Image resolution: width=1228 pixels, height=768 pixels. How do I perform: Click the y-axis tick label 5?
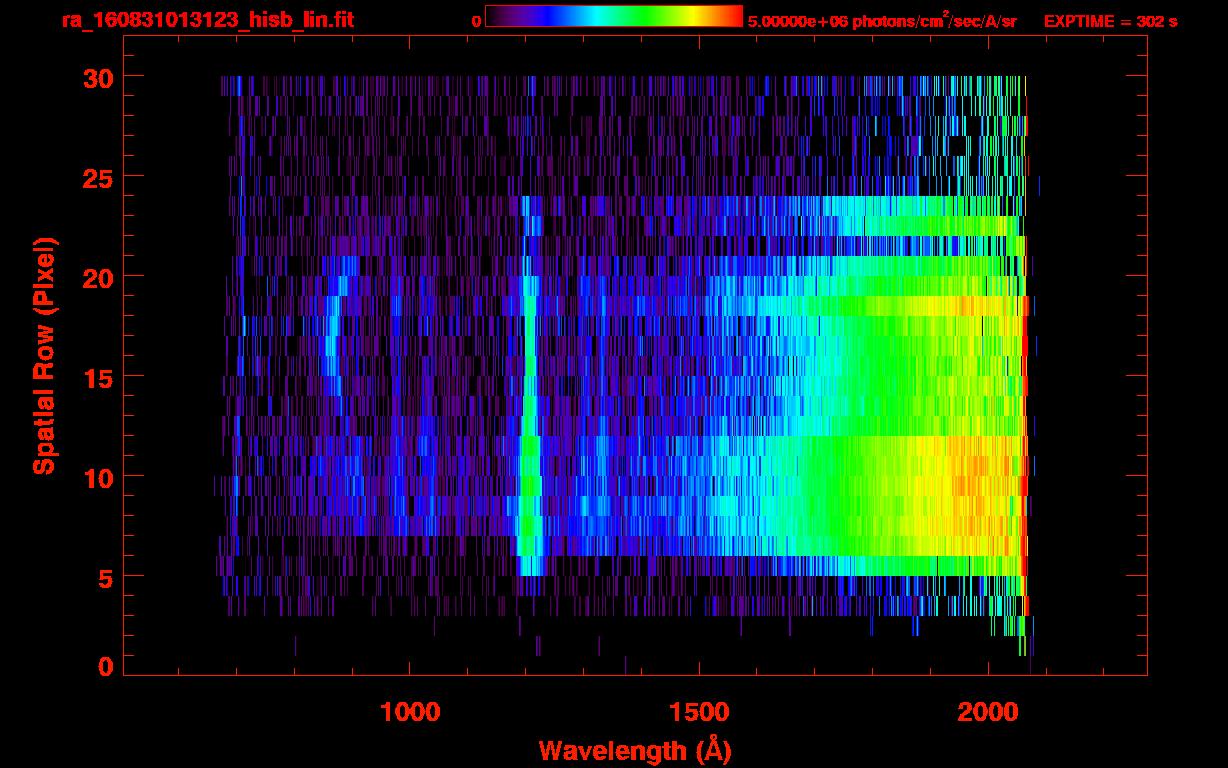coord(106,577)
